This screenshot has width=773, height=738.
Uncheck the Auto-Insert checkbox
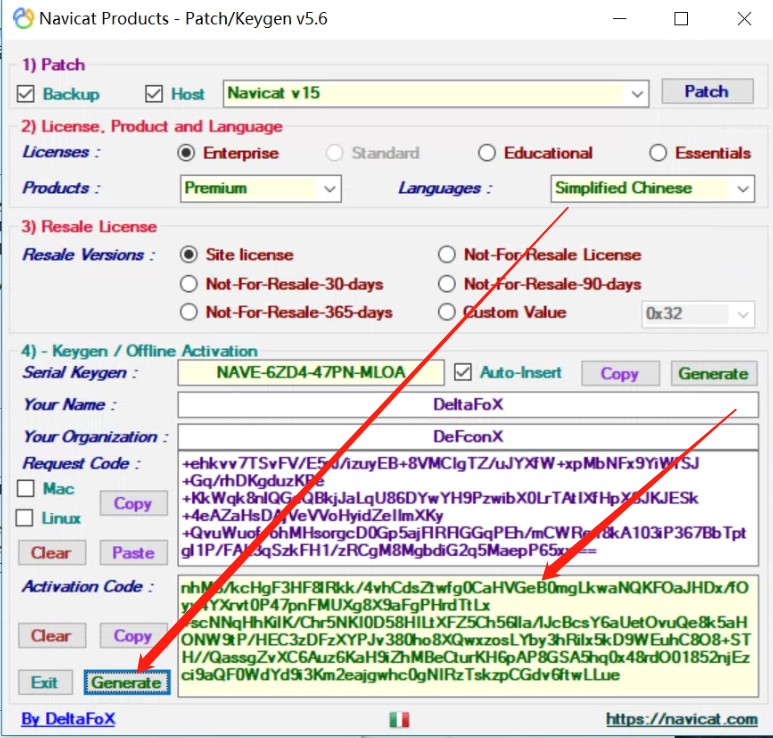[462, 372]
